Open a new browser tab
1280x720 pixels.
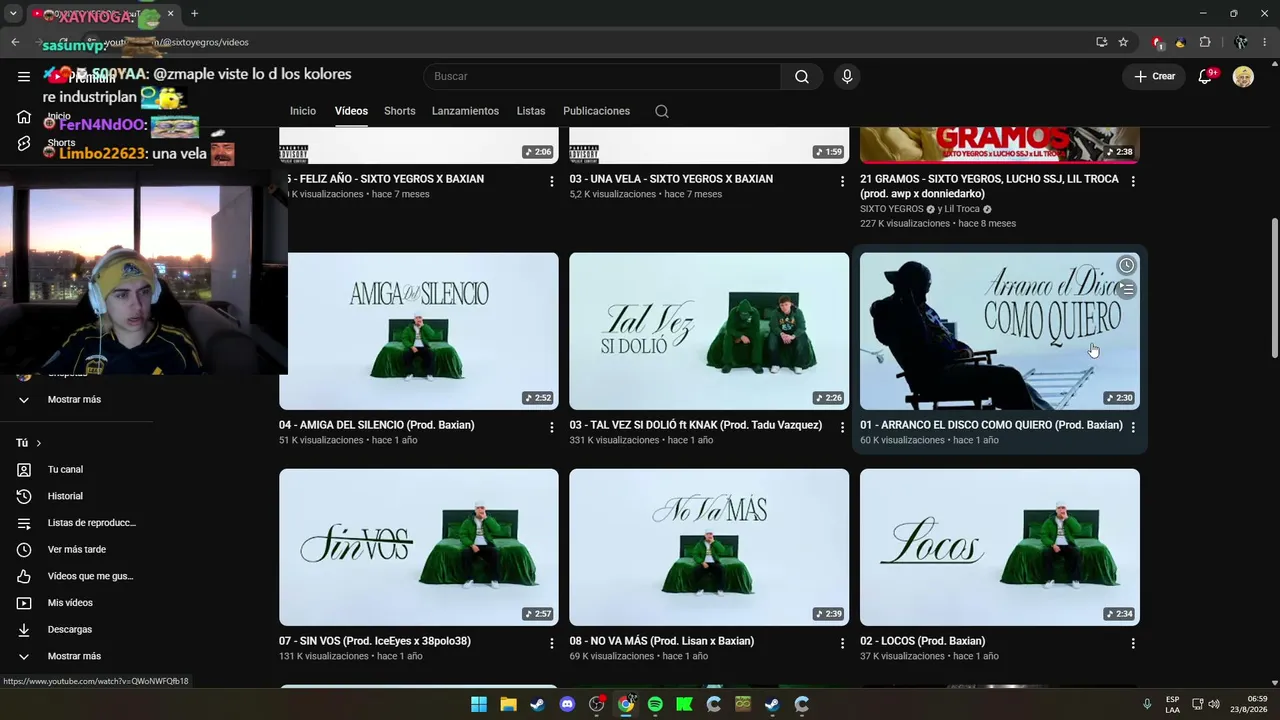(x=194, y=14)
